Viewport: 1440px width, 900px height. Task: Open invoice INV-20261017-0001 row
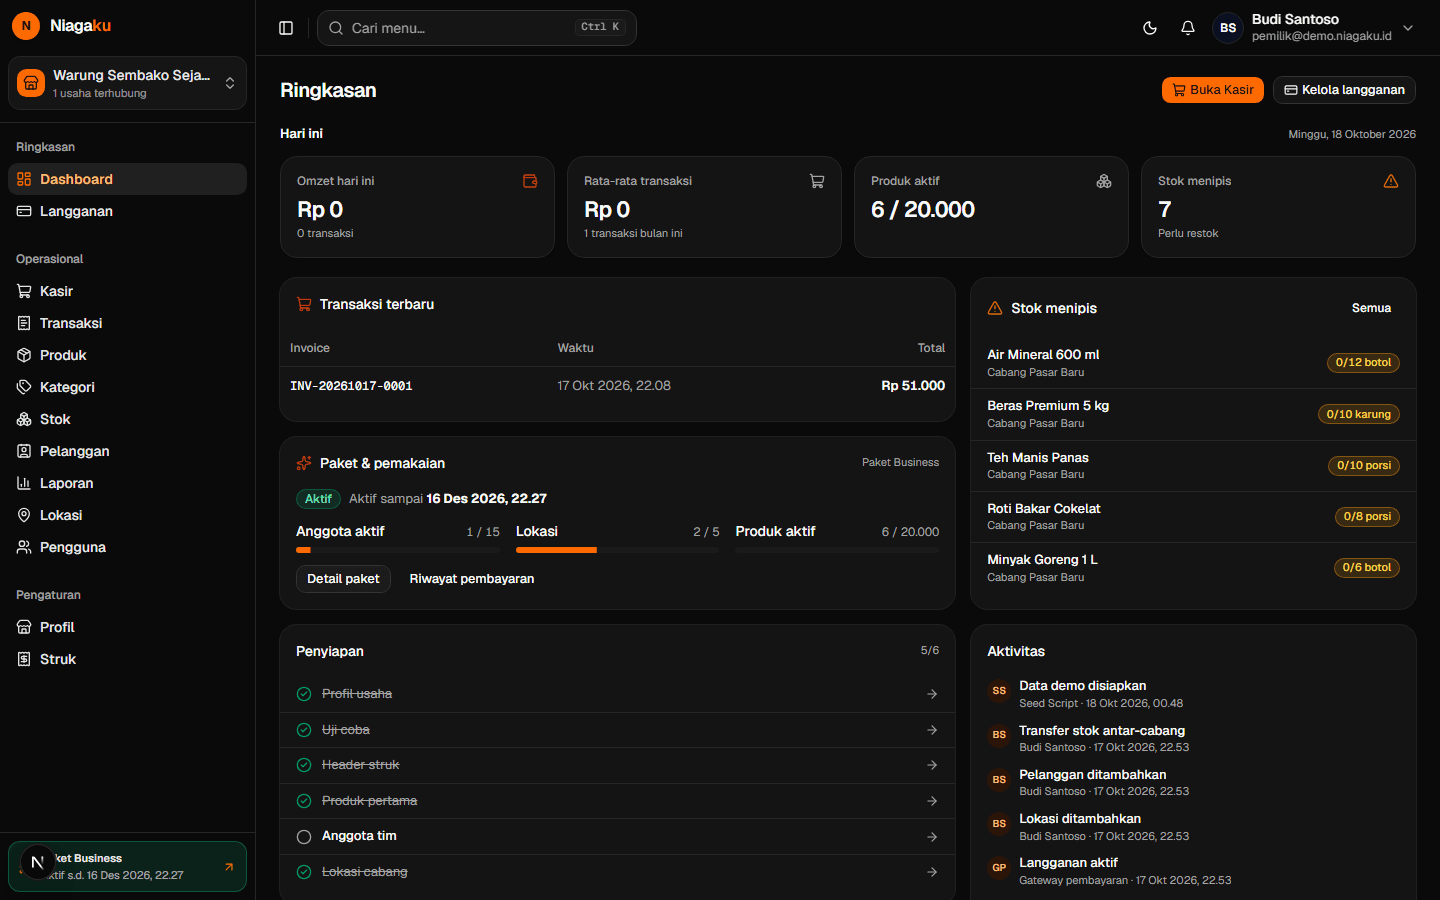(617, 386)
